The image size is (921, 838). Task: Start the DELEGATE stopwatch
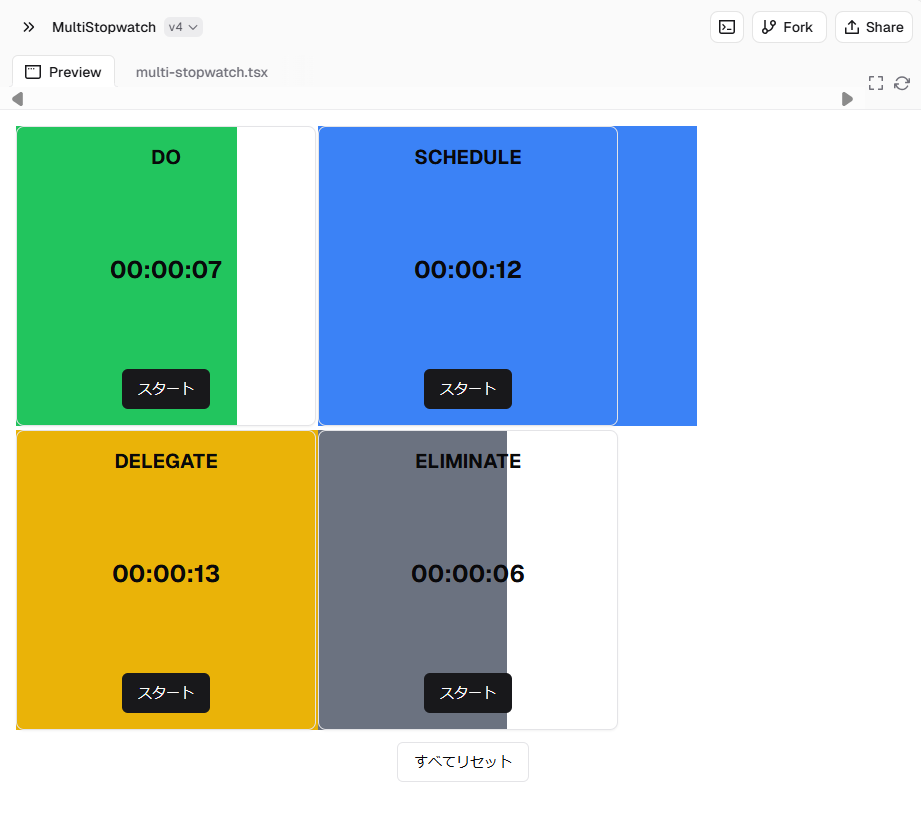point(166,693)
